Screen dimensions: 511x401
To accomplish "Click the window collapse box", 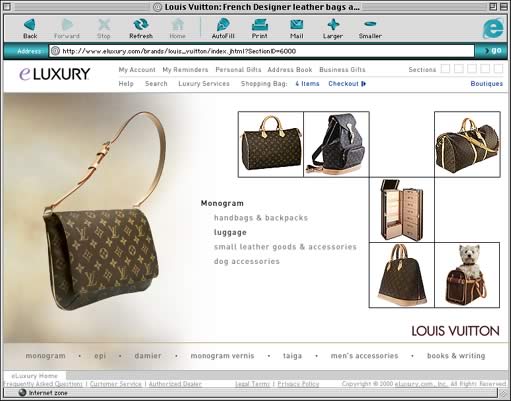I will pyautogui.click(x=504, y=6).
